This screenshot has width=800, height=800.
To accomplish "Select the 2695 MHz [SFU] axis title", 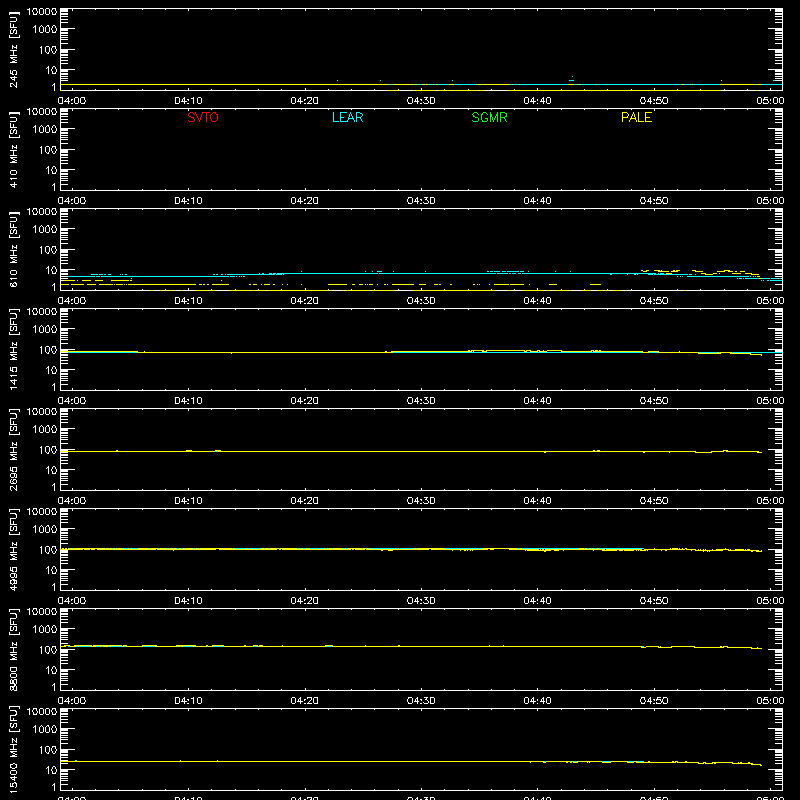I will [13, 449].
